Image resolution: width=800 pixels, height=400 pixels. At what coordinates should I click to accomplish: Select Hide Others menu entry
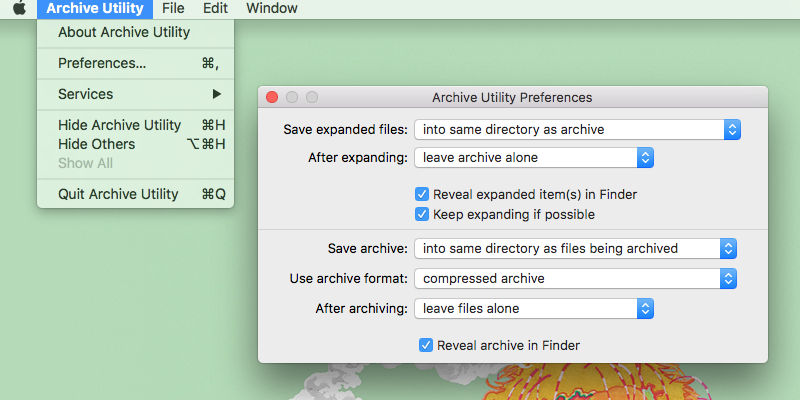click(x=97, y=144)
